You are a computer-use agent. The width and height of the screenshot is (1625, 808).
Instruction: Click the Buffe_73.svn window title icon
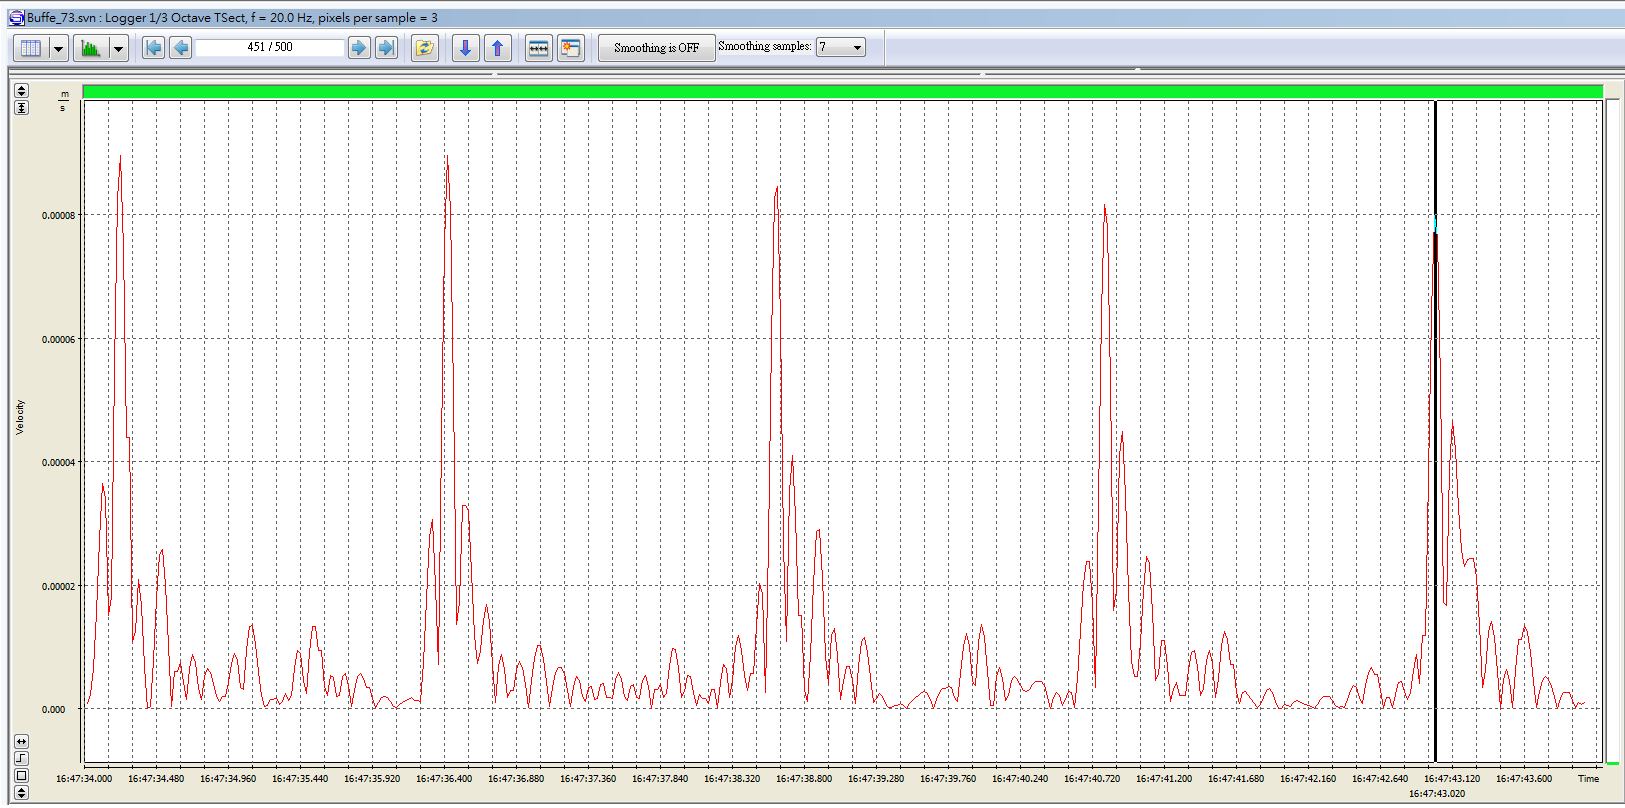coord(16,17)
